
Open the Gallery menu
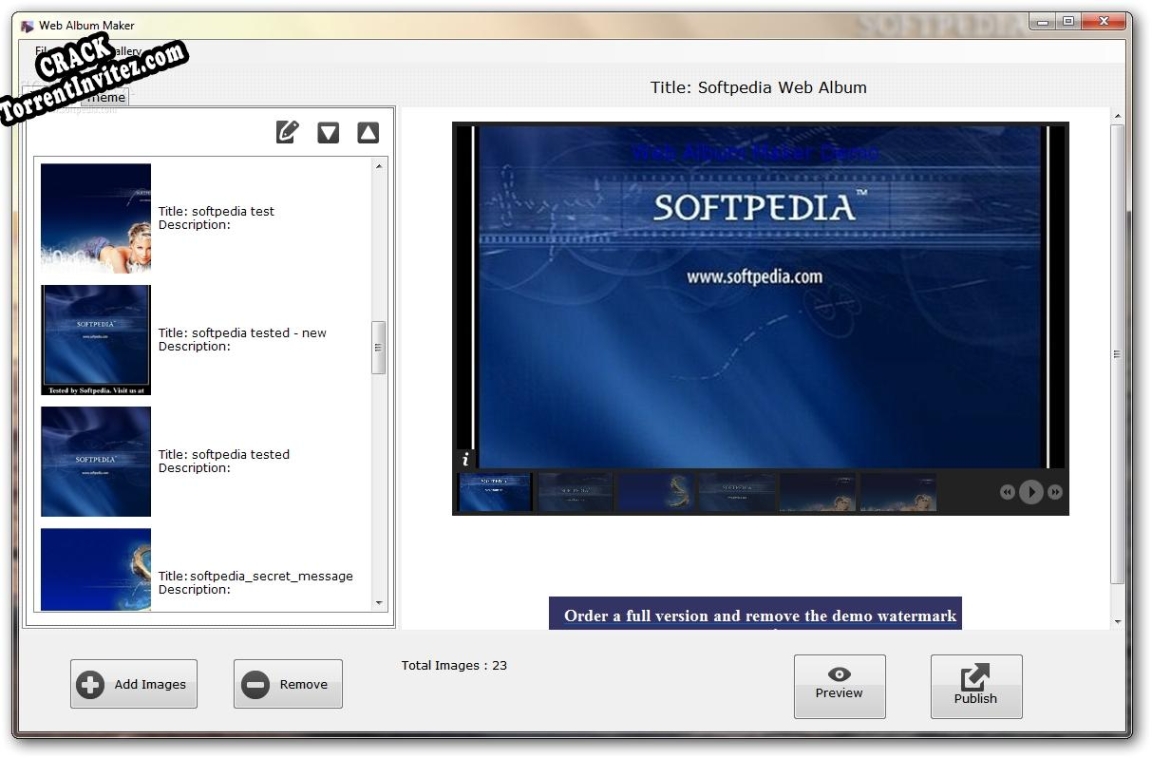coord(122,48)
